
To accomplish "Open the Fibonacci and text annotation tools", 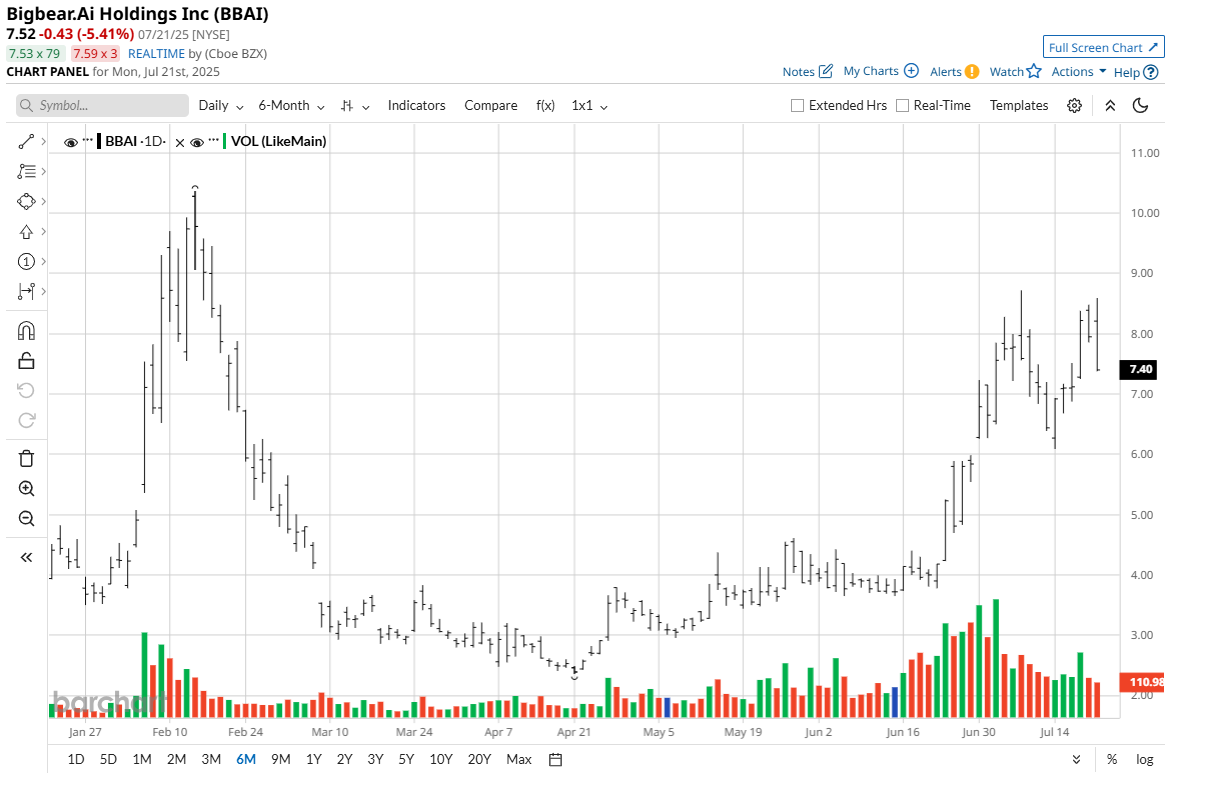I will pyautogui.click(x=26, y=171).
